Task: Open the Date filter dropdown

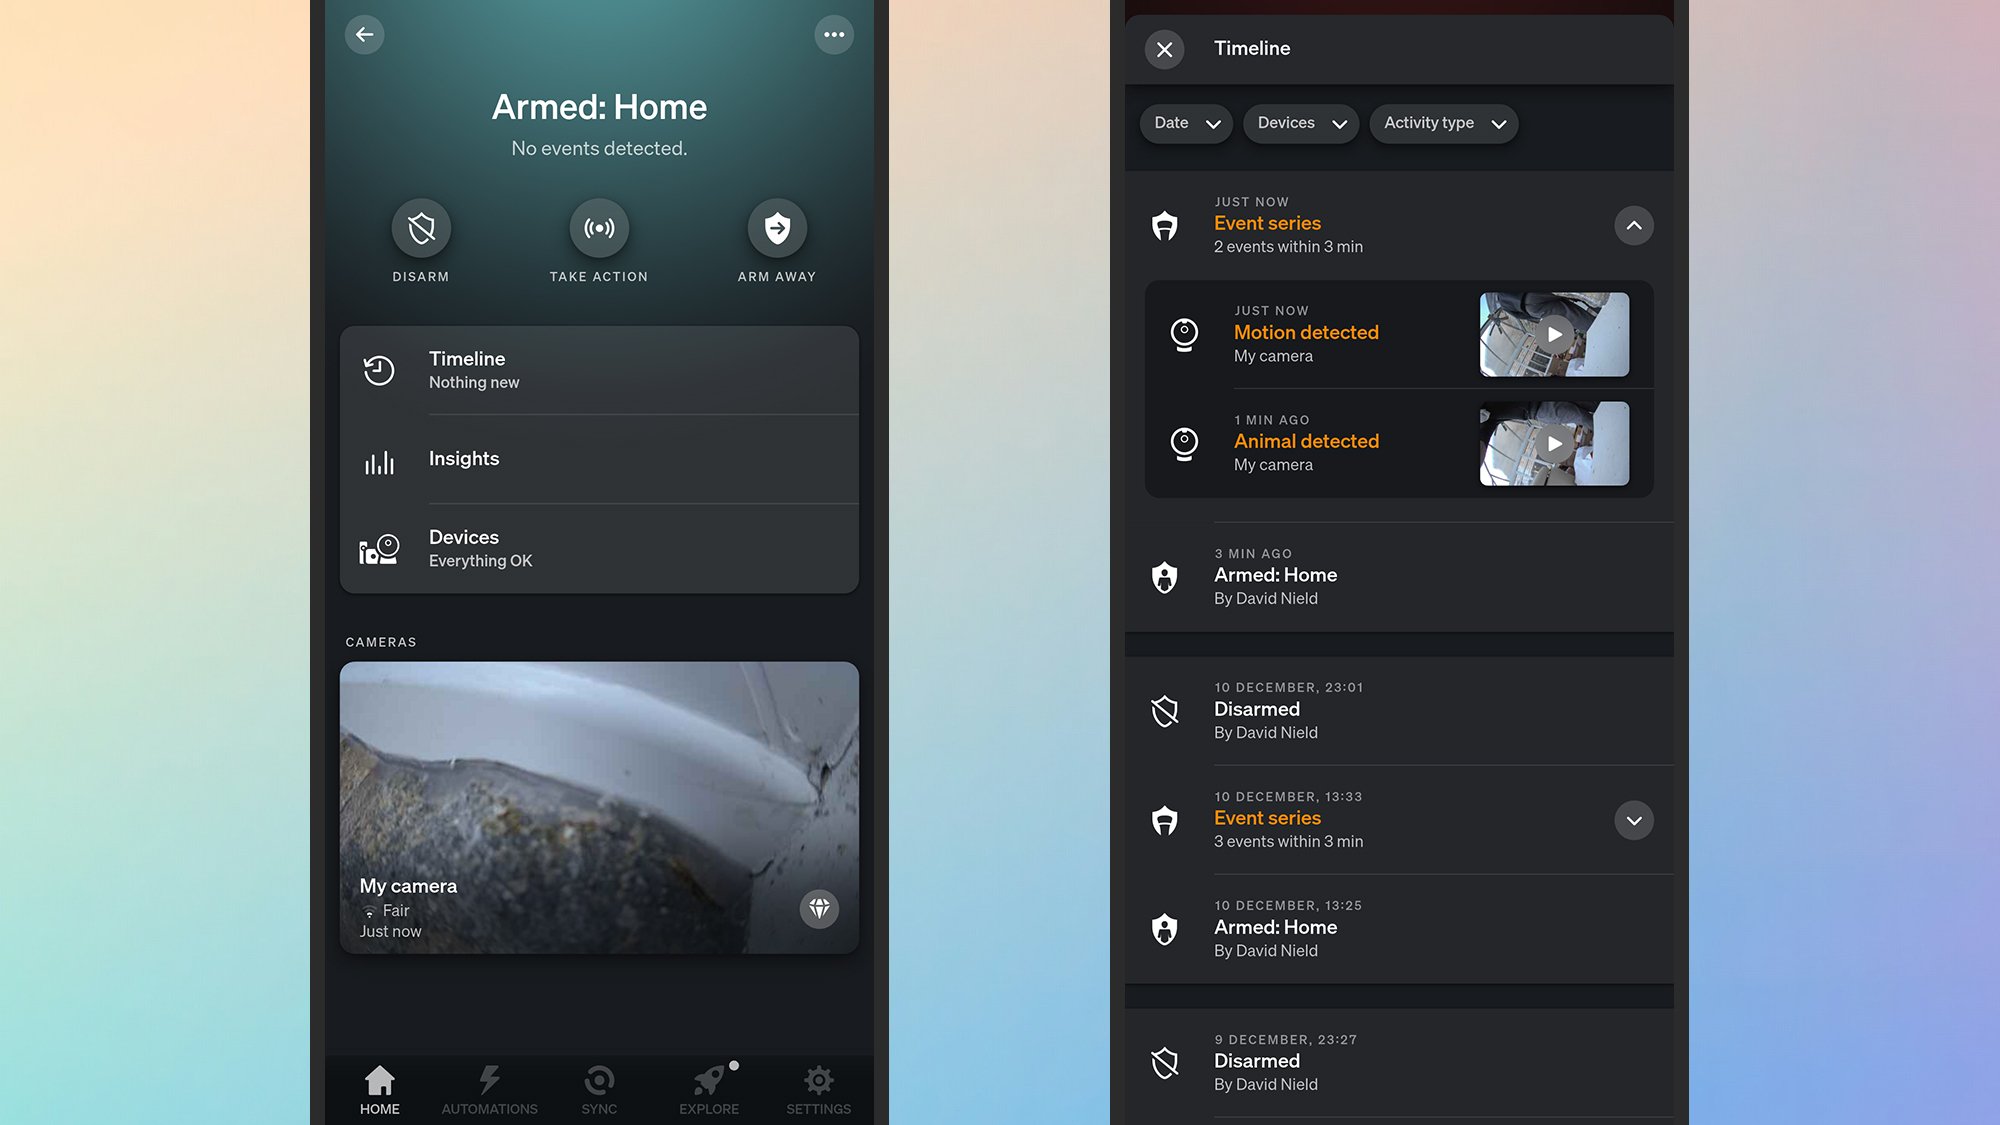Action: (x=1186, y=123)
